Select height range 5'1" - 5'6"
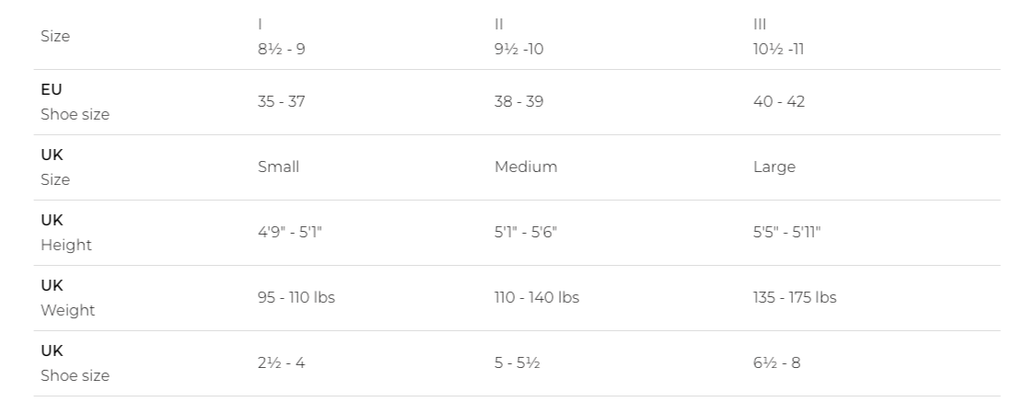This screenshot has width=1024, height=402. pos(526,232)
